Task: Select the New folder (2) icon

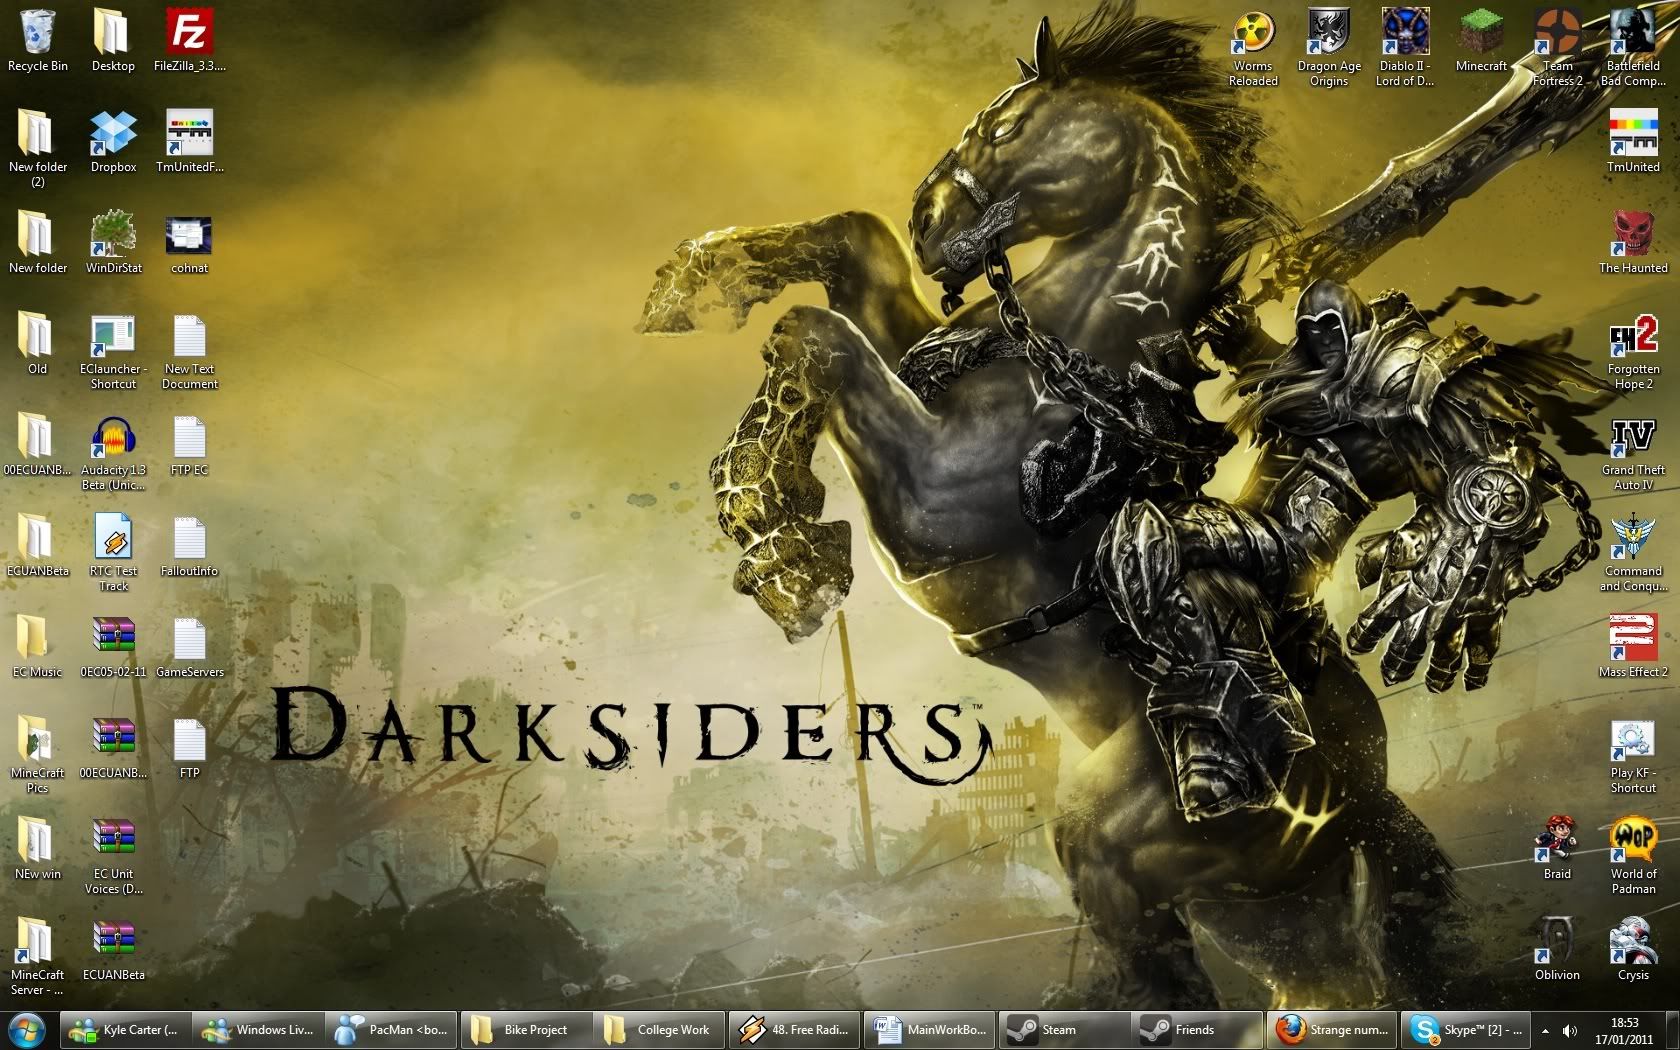Action: pos(37,149)
